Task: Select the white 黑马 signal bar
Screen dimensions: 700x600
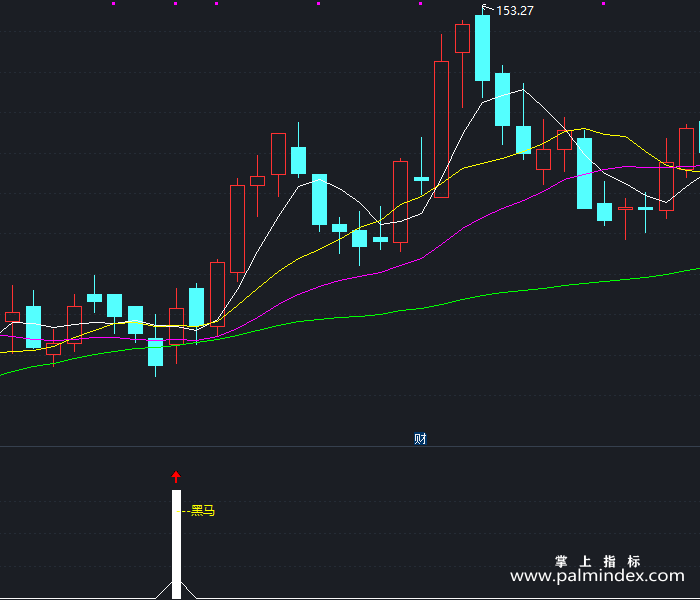Action: pyautogui.click(x=176, y=544)
